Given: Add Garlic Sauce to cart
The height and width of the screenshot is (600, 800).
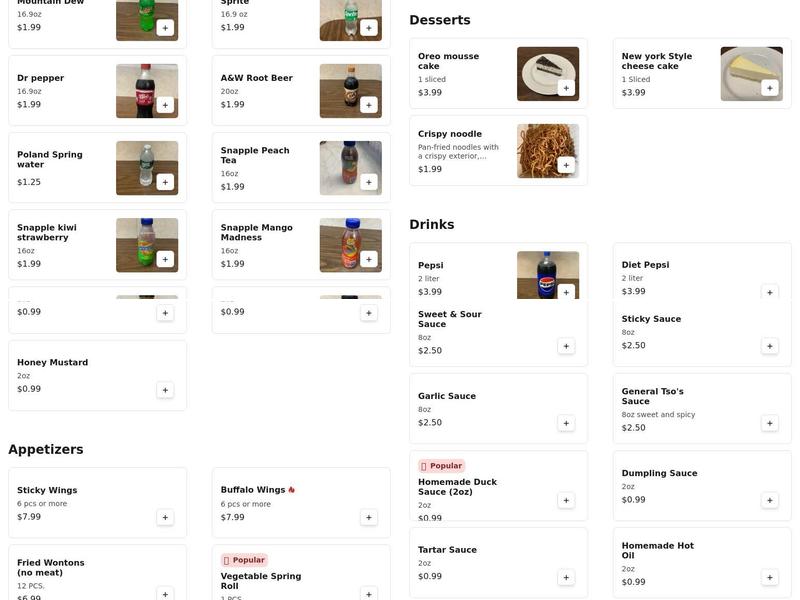Looking at the screenshot, I should pos(566,423).
